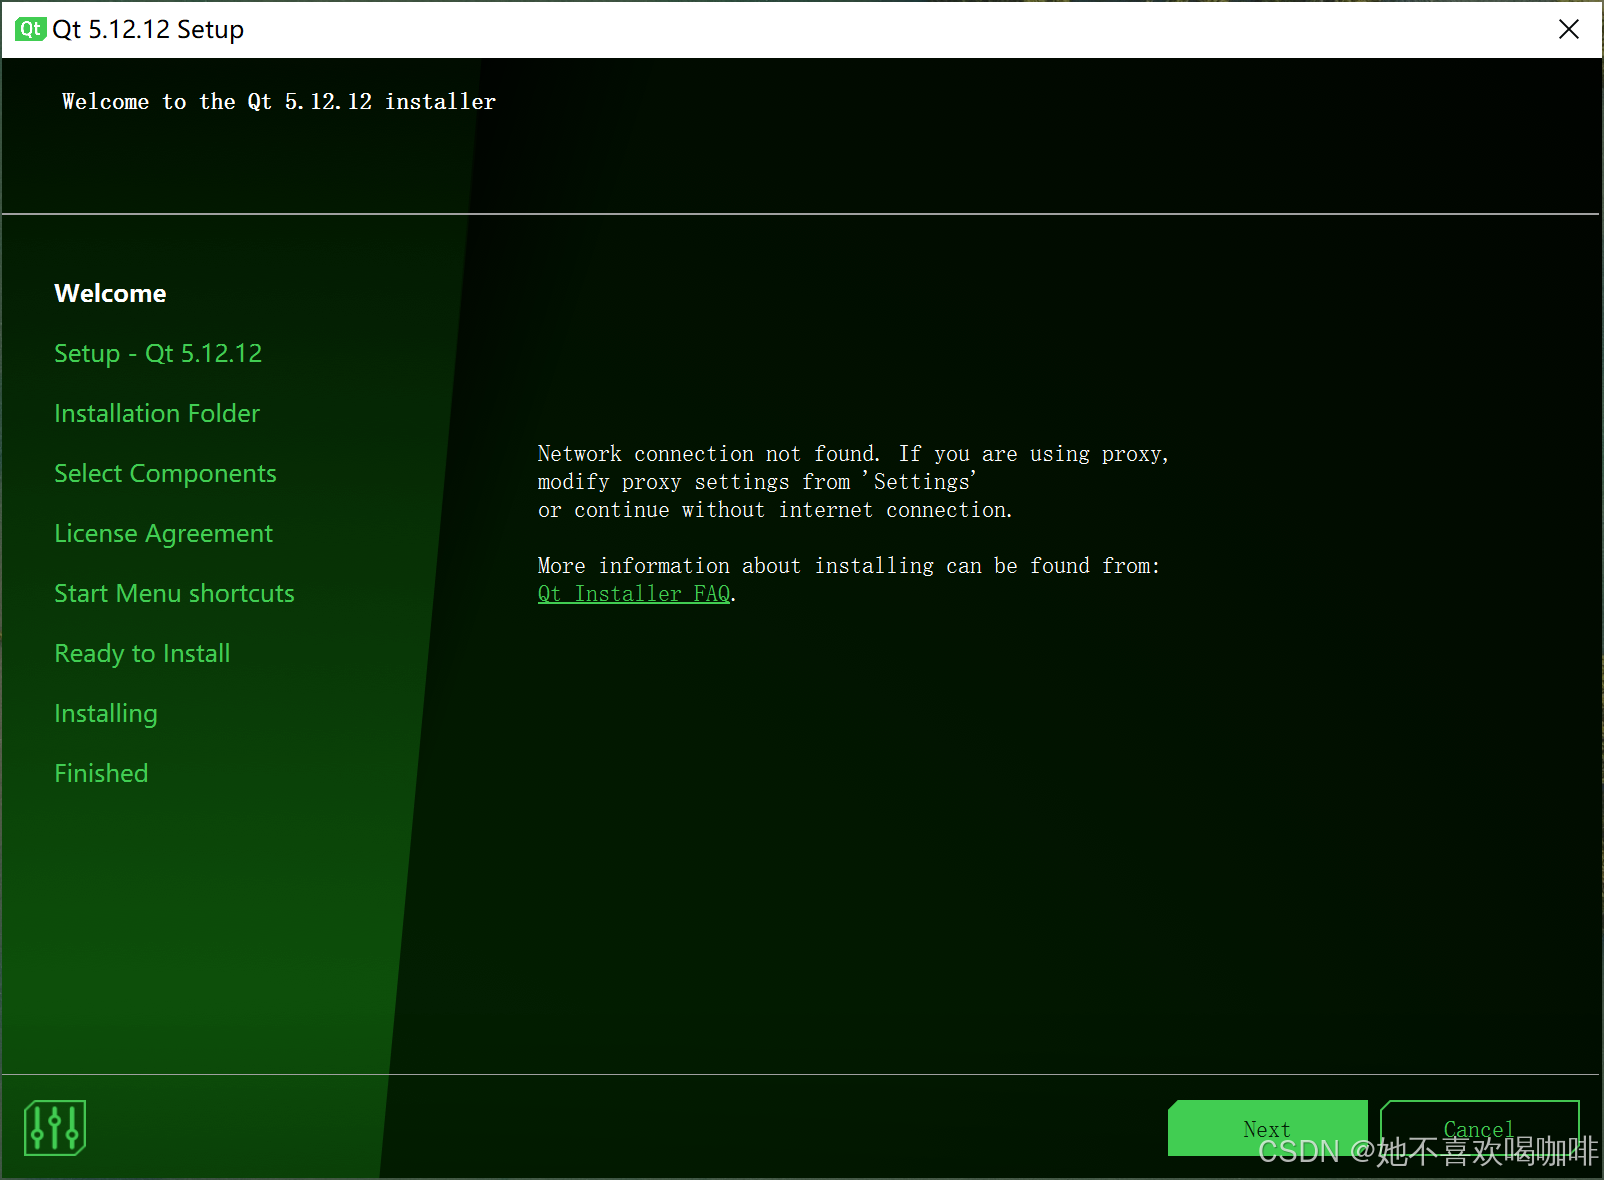Select the Start Menu shortcuts step
The image size is (1604, 1180).
174,593
